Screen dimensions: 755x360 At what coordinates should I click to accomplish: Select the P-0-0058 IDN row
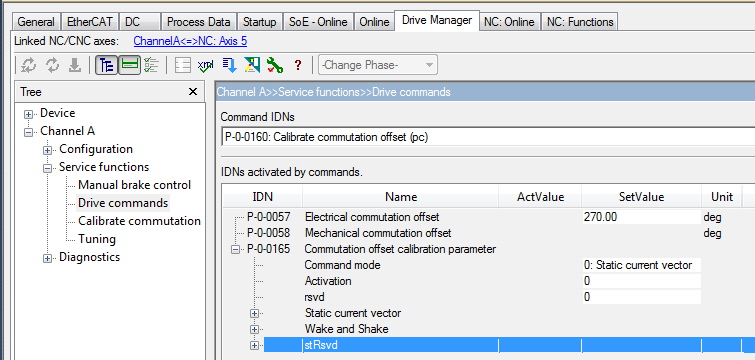pos(269,233)
